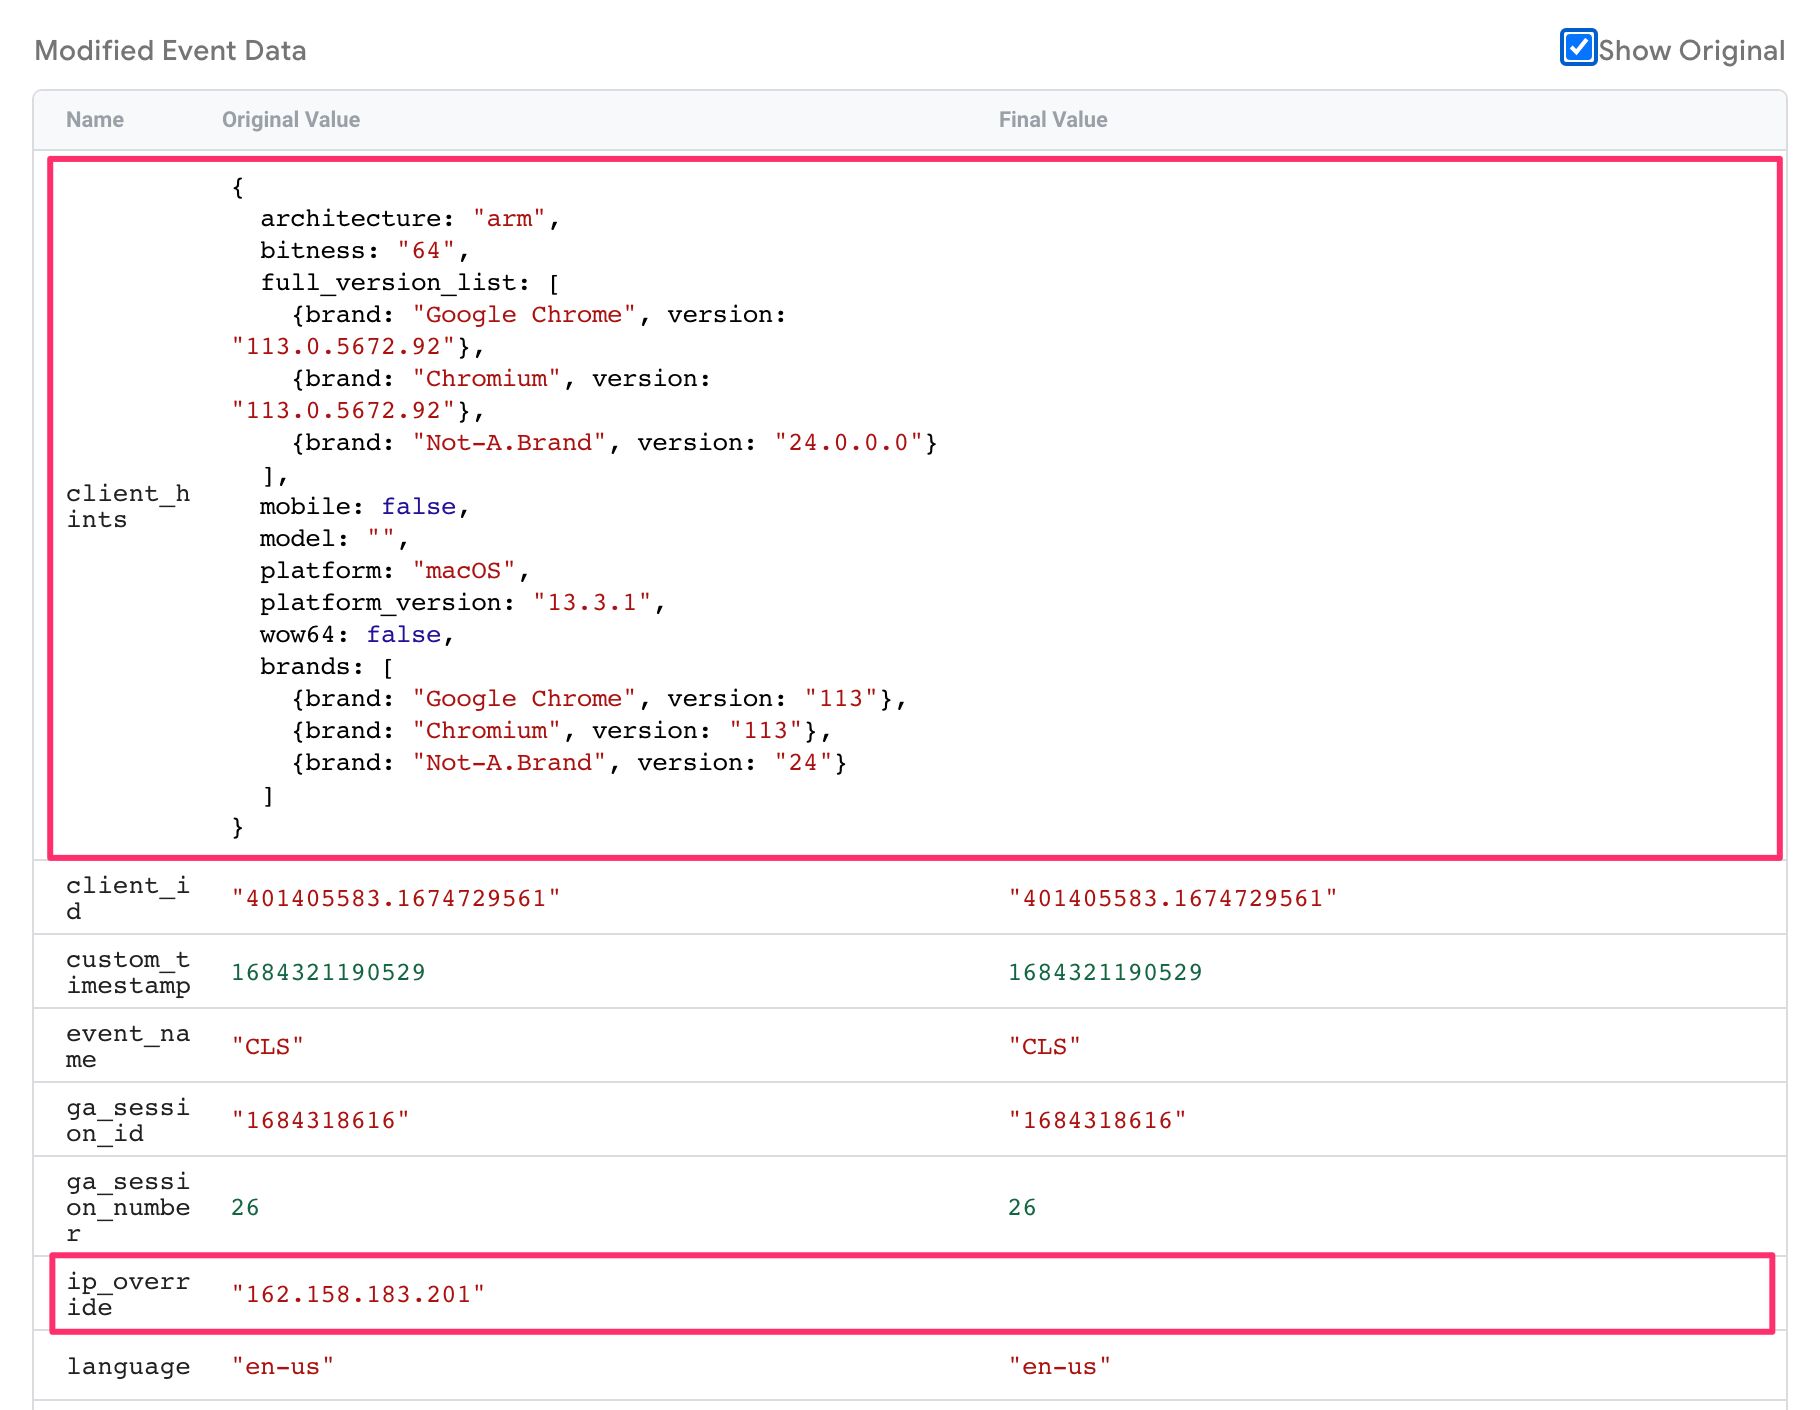Click Chromium version "113" entry
Screen dimensions: 1820x1410
click(561, 731)
